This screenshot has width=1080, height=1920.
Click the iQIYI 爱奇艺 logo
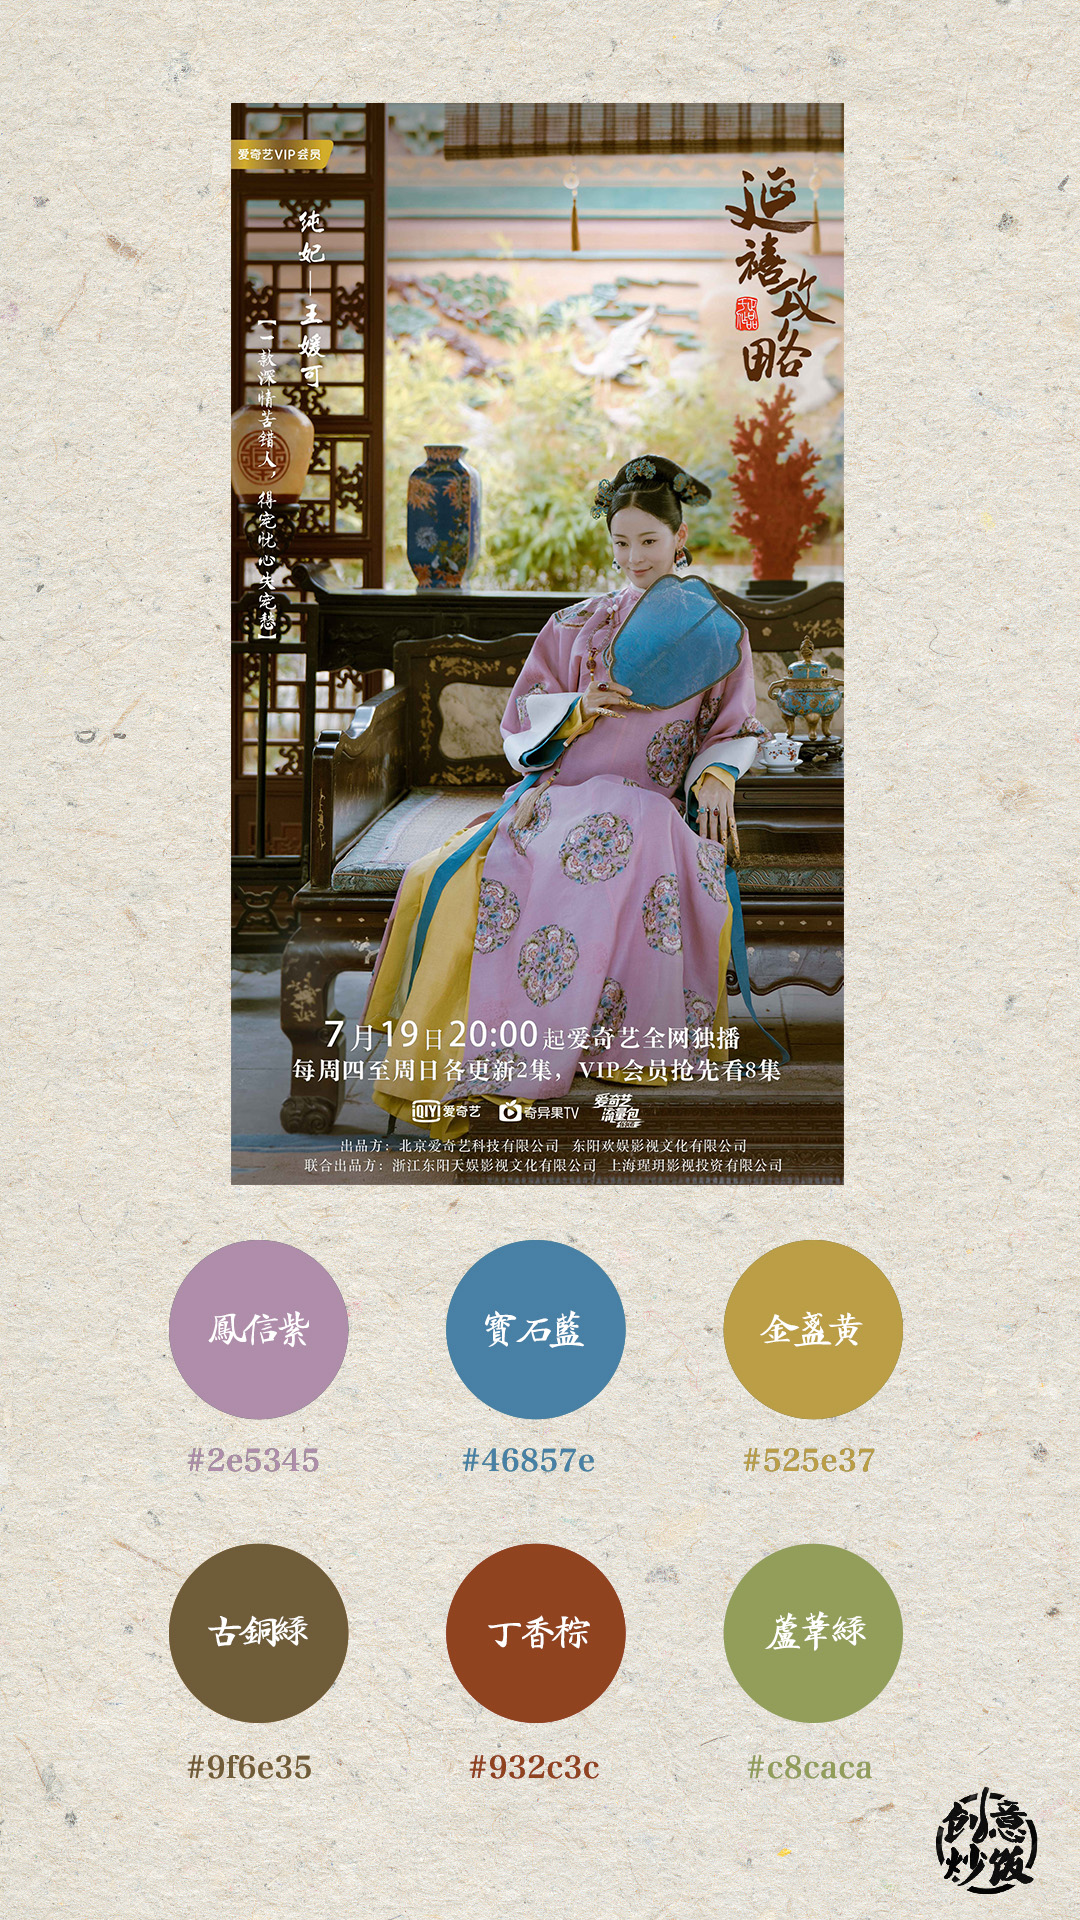tap(447, 1111)
